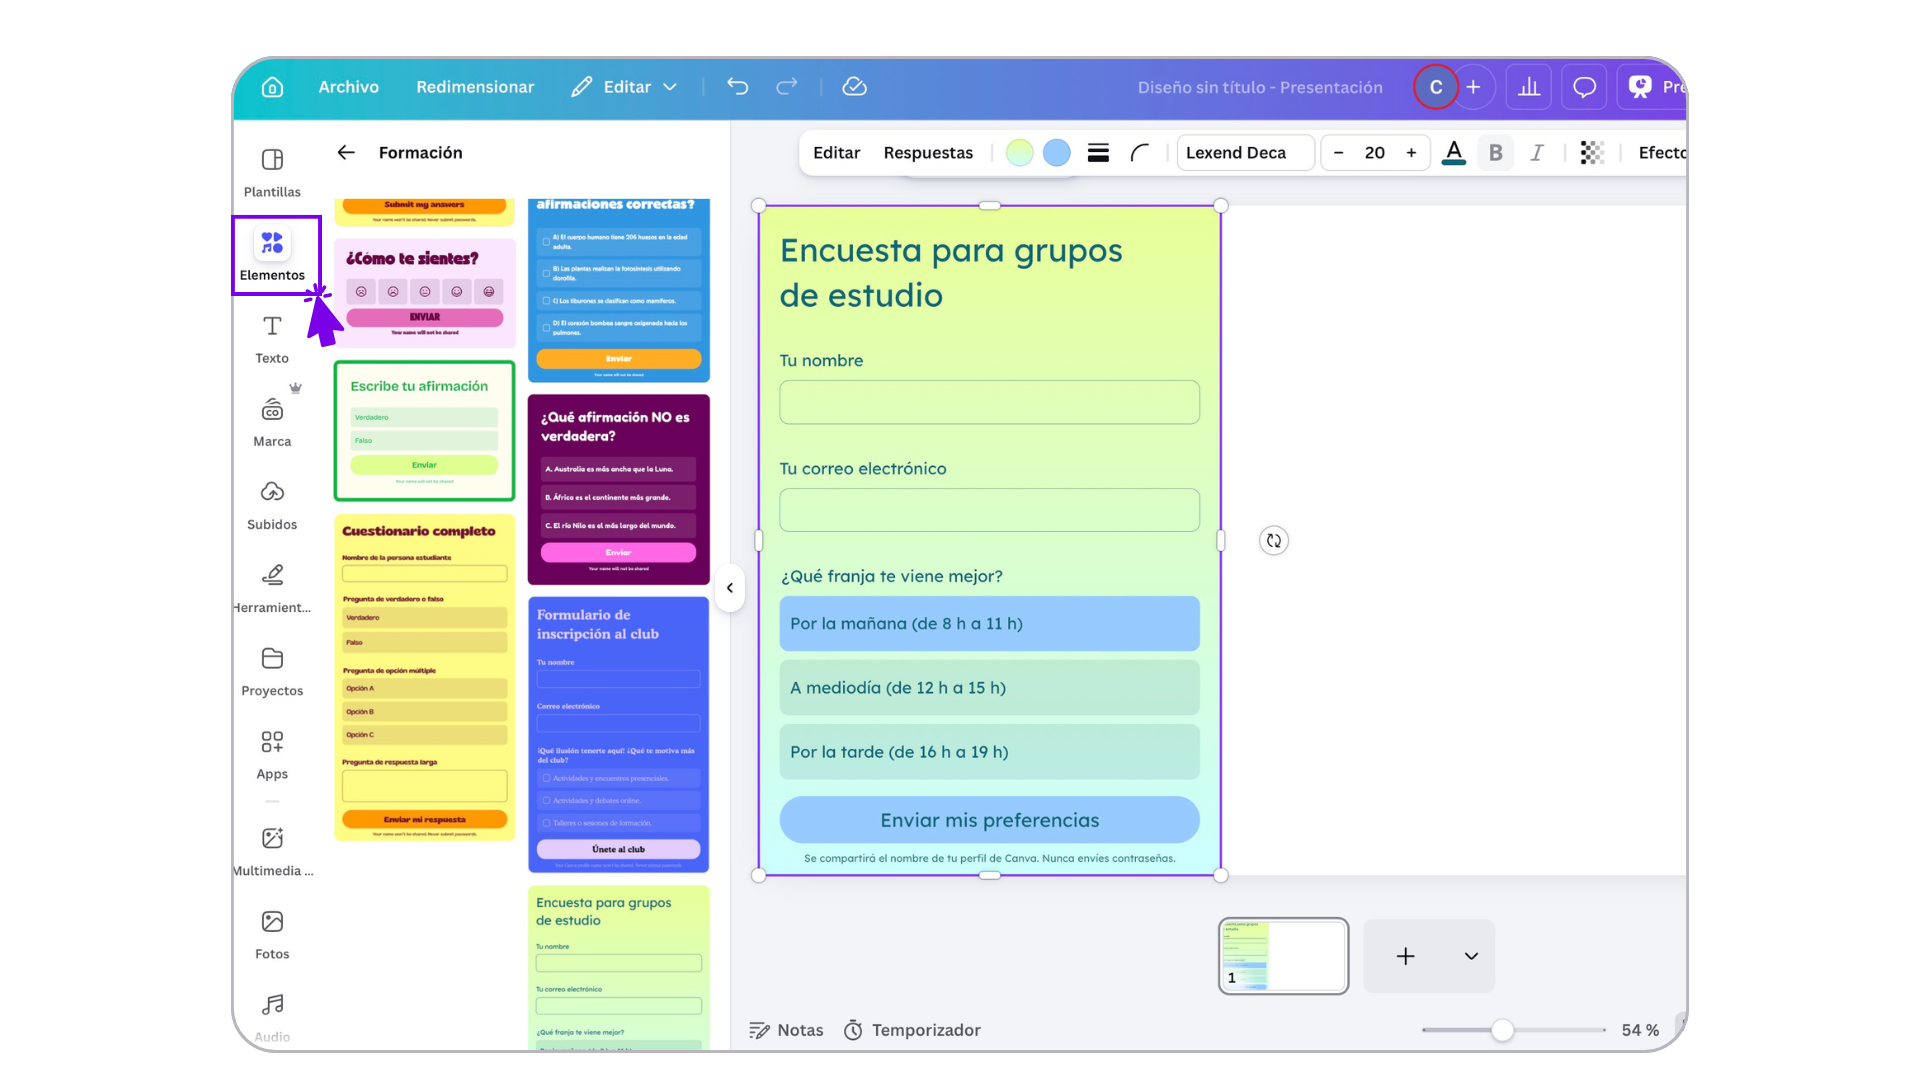Click the back arrow beside Formación
Viewport: 1920px width, 1080px height.
pos(346,152)
